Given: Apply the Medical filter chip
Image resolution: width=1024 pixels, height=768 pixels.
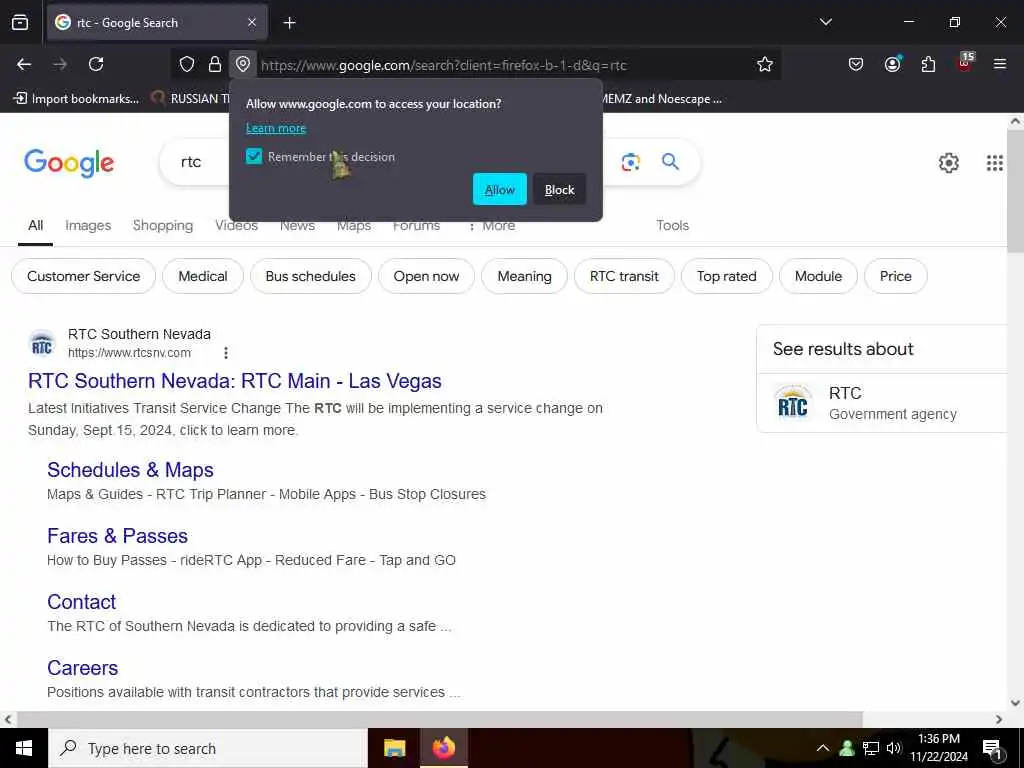Looking at the screenshot, I should (203, 276).
